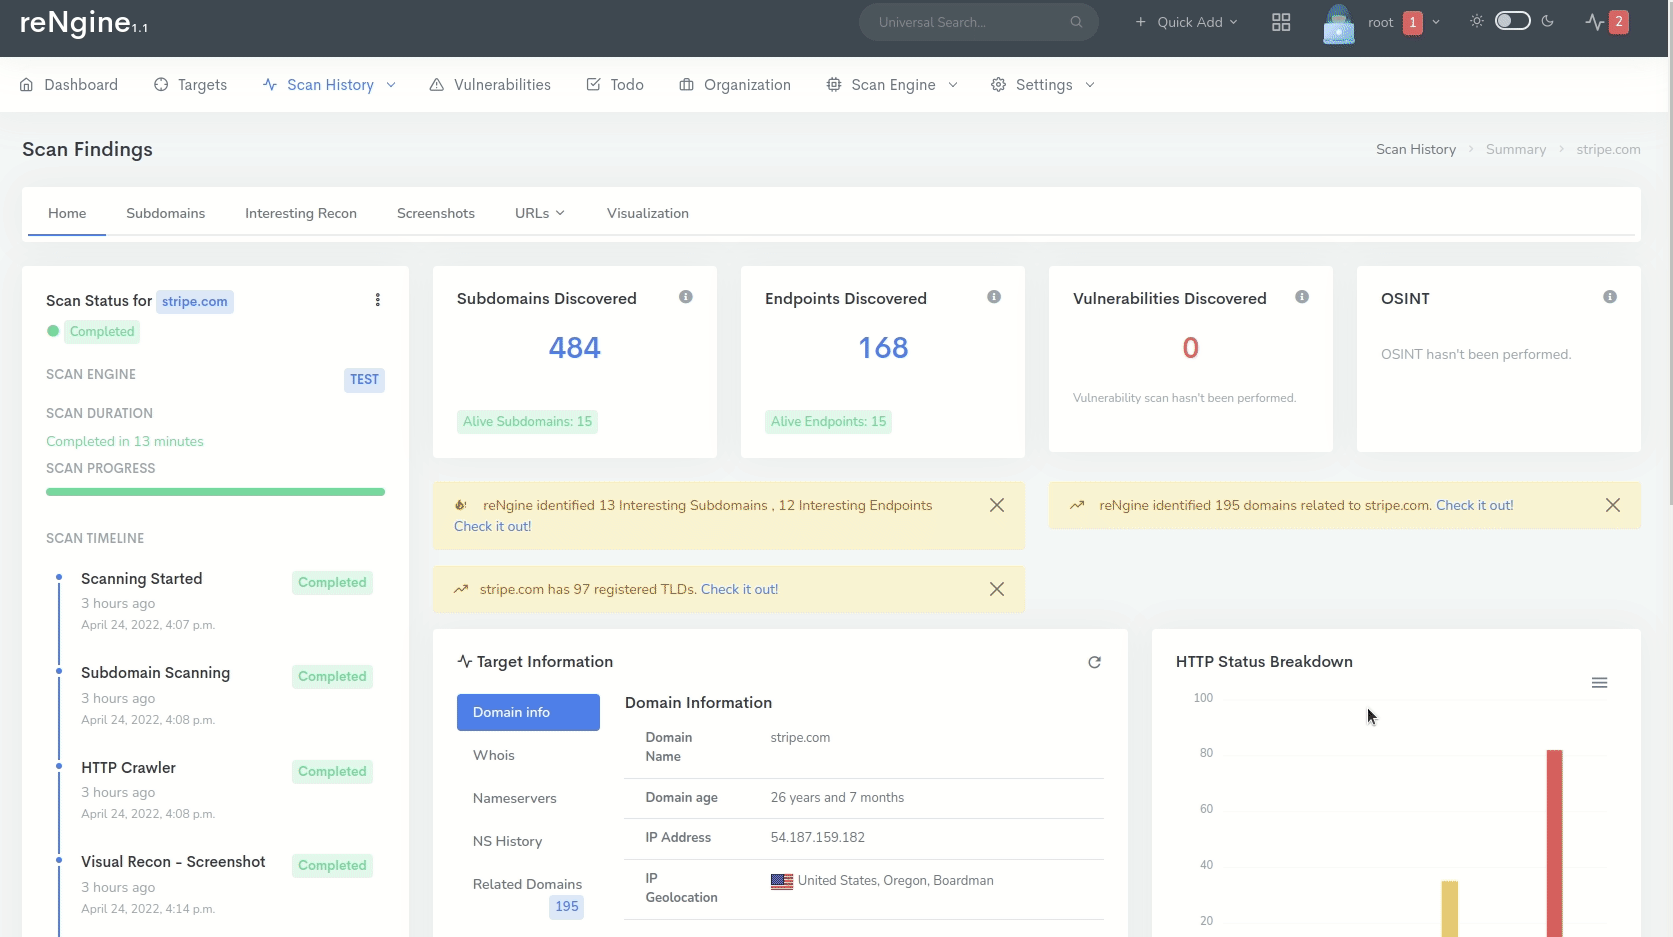Open the three-dot scan status options menu
The image size is (1673, 937).
377,300
